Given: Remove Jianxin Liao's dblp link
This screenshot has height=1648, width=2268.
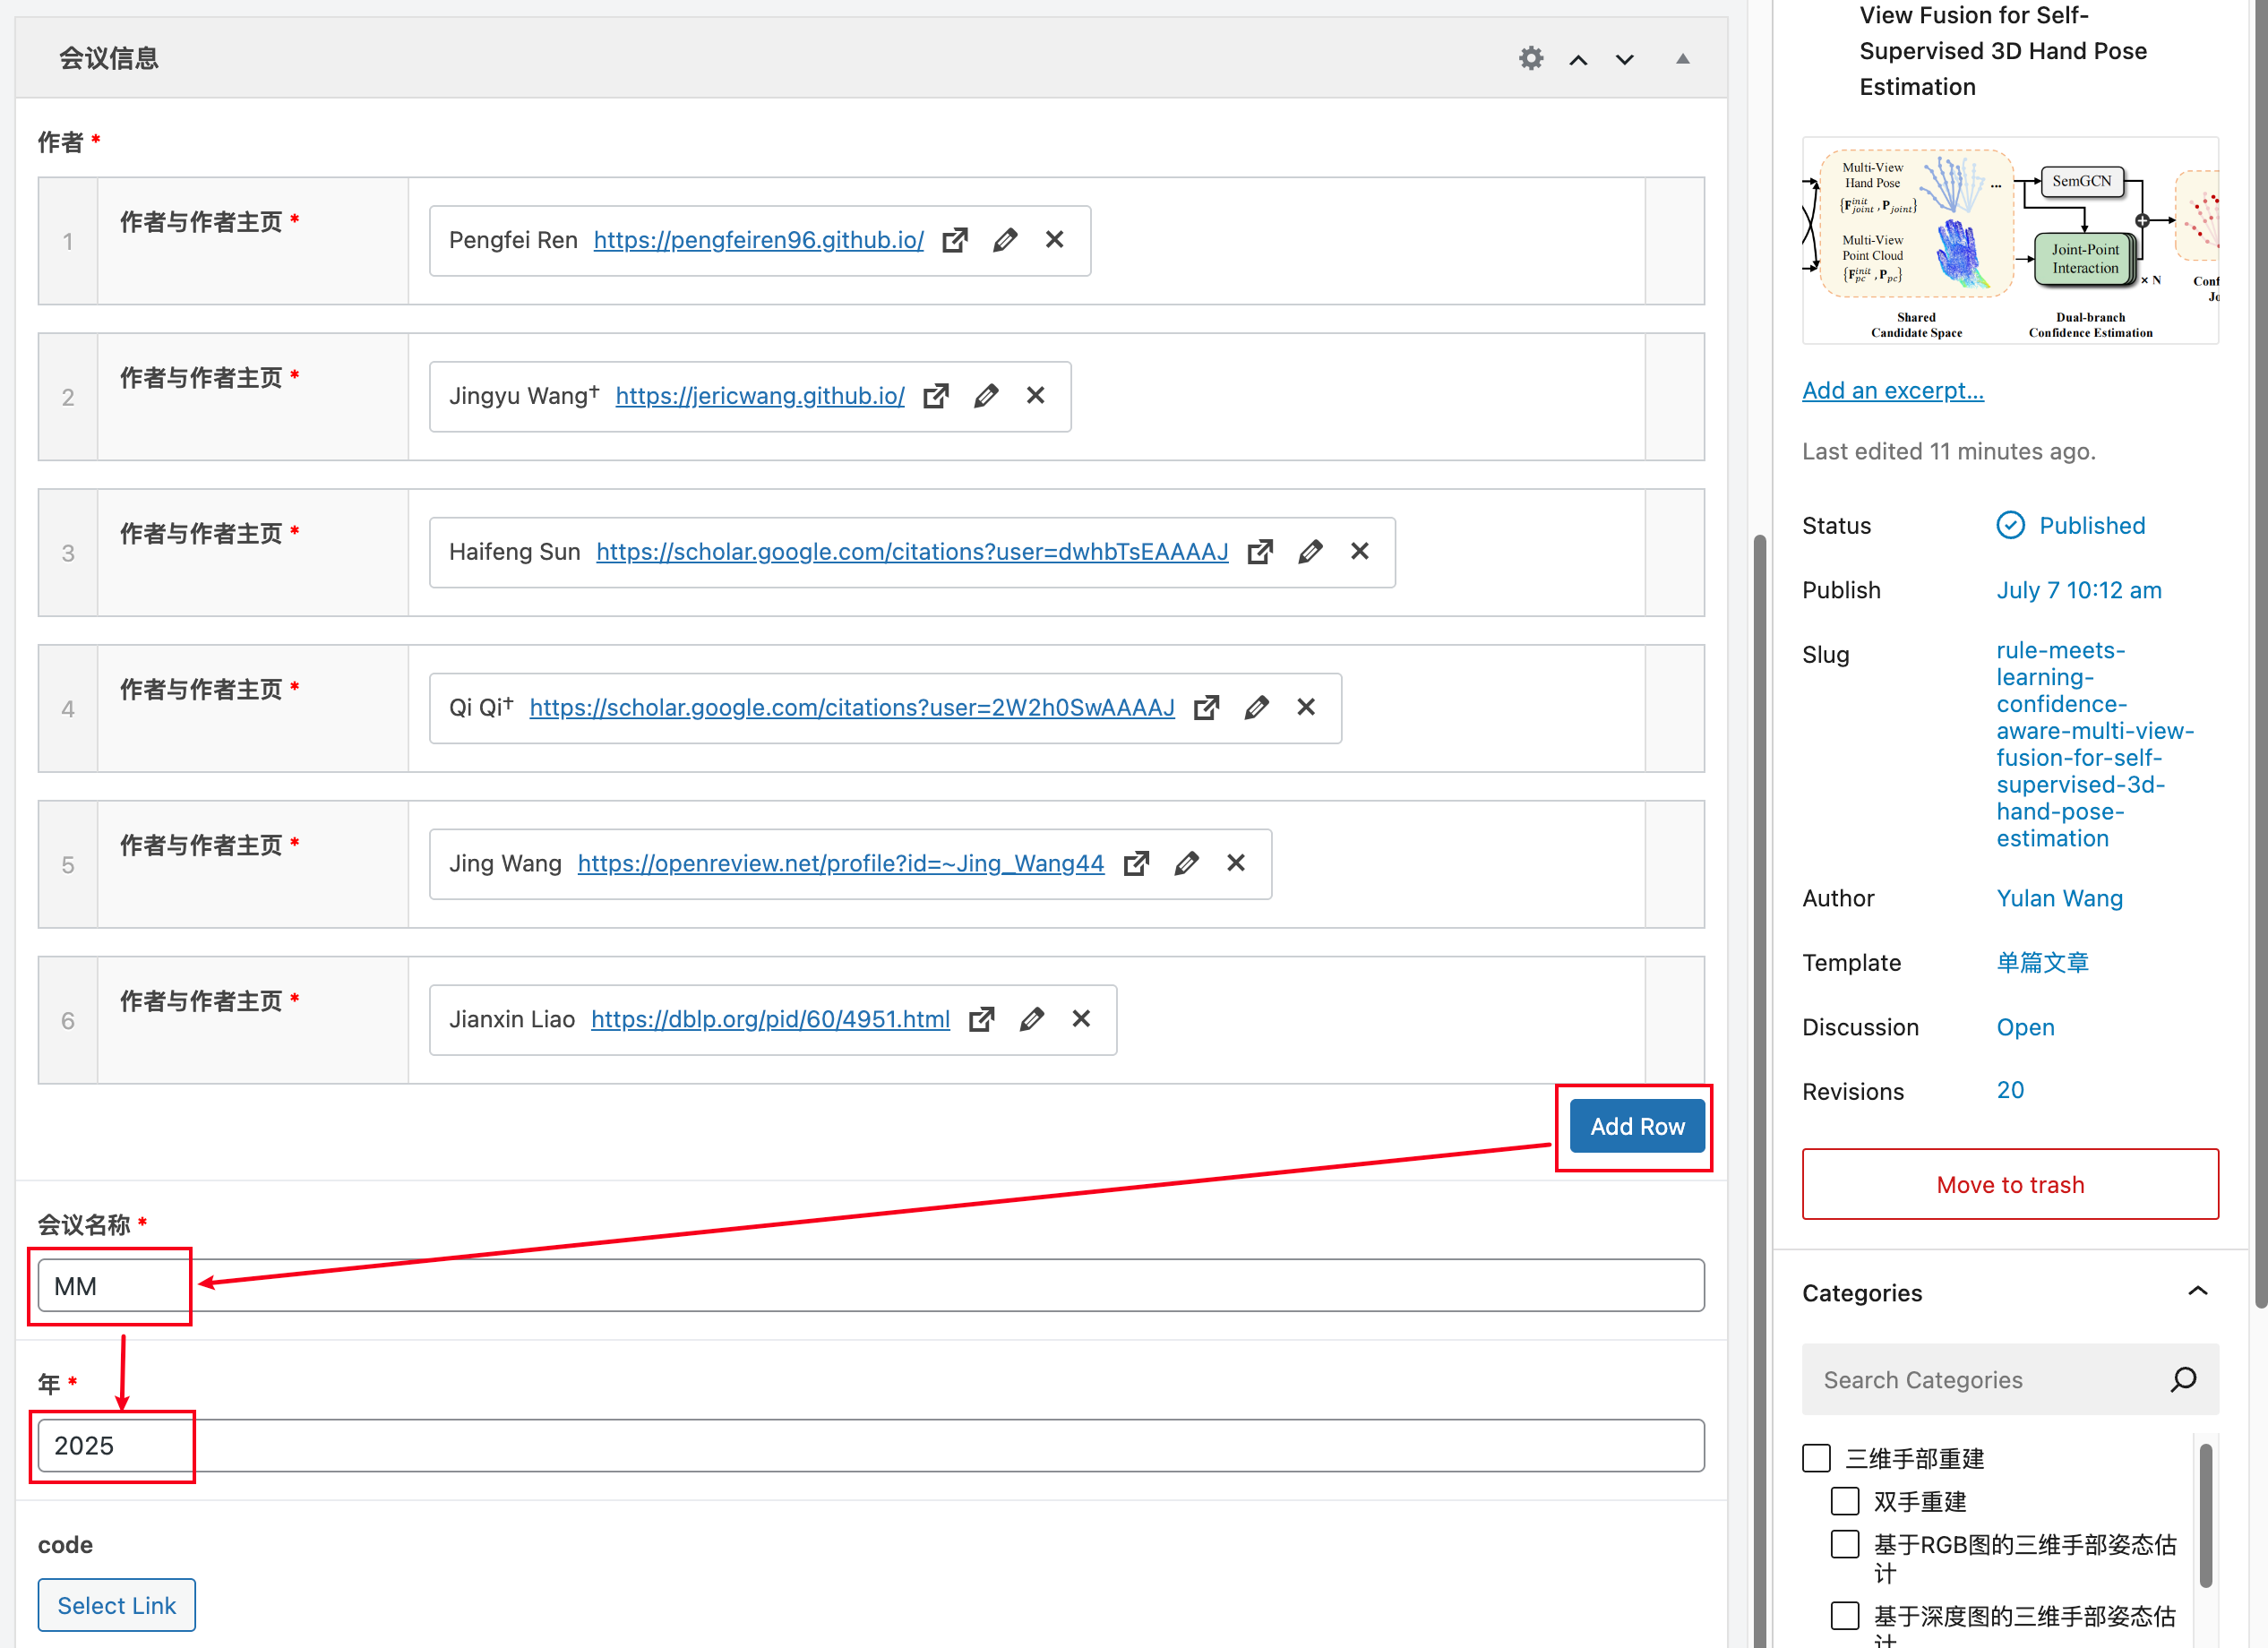Looking at the screenshot, I should pyautogui.click(x=1081, y=1018).
